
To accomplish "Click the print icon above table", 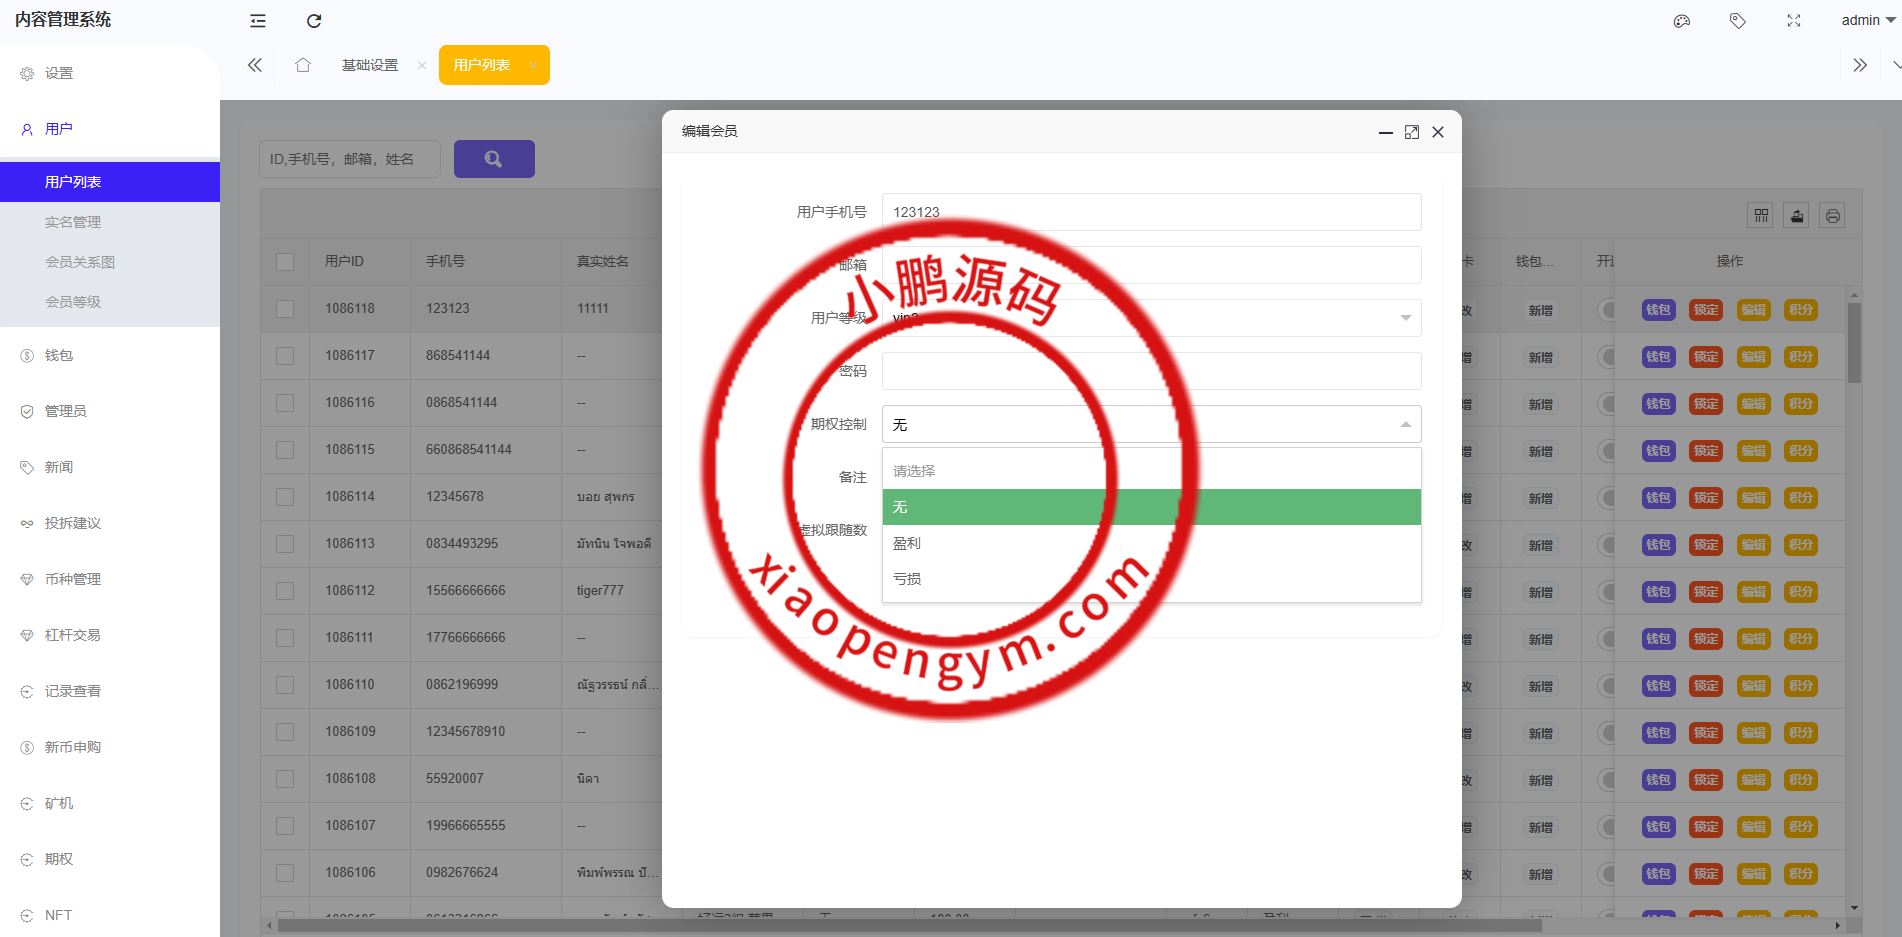I will 1832,216.
